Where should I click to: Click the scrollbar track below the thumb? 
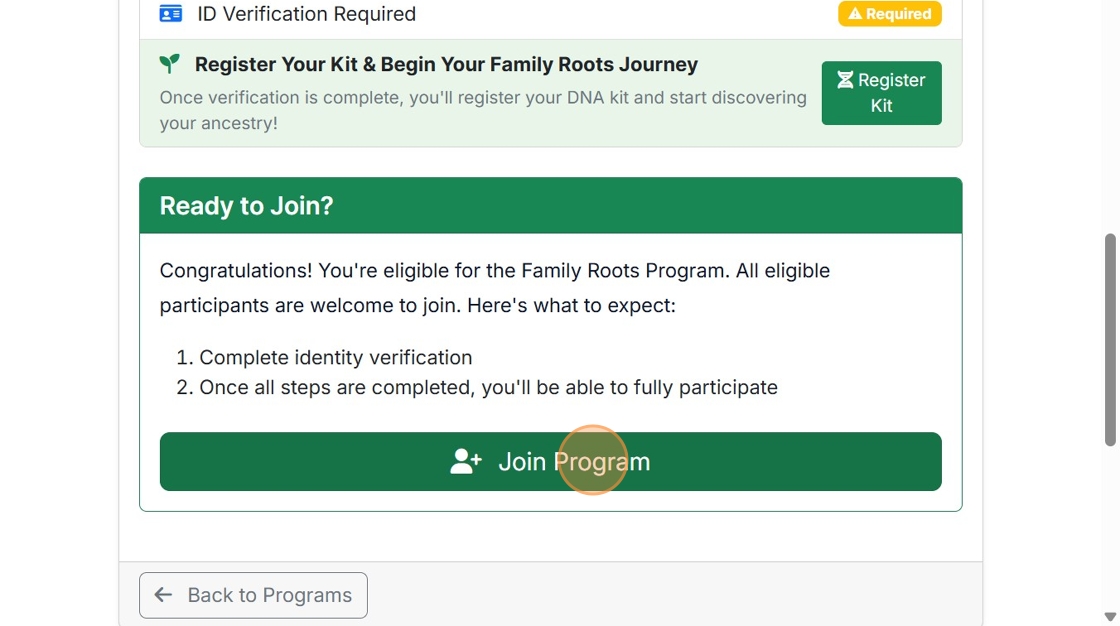pos(1110,530)
